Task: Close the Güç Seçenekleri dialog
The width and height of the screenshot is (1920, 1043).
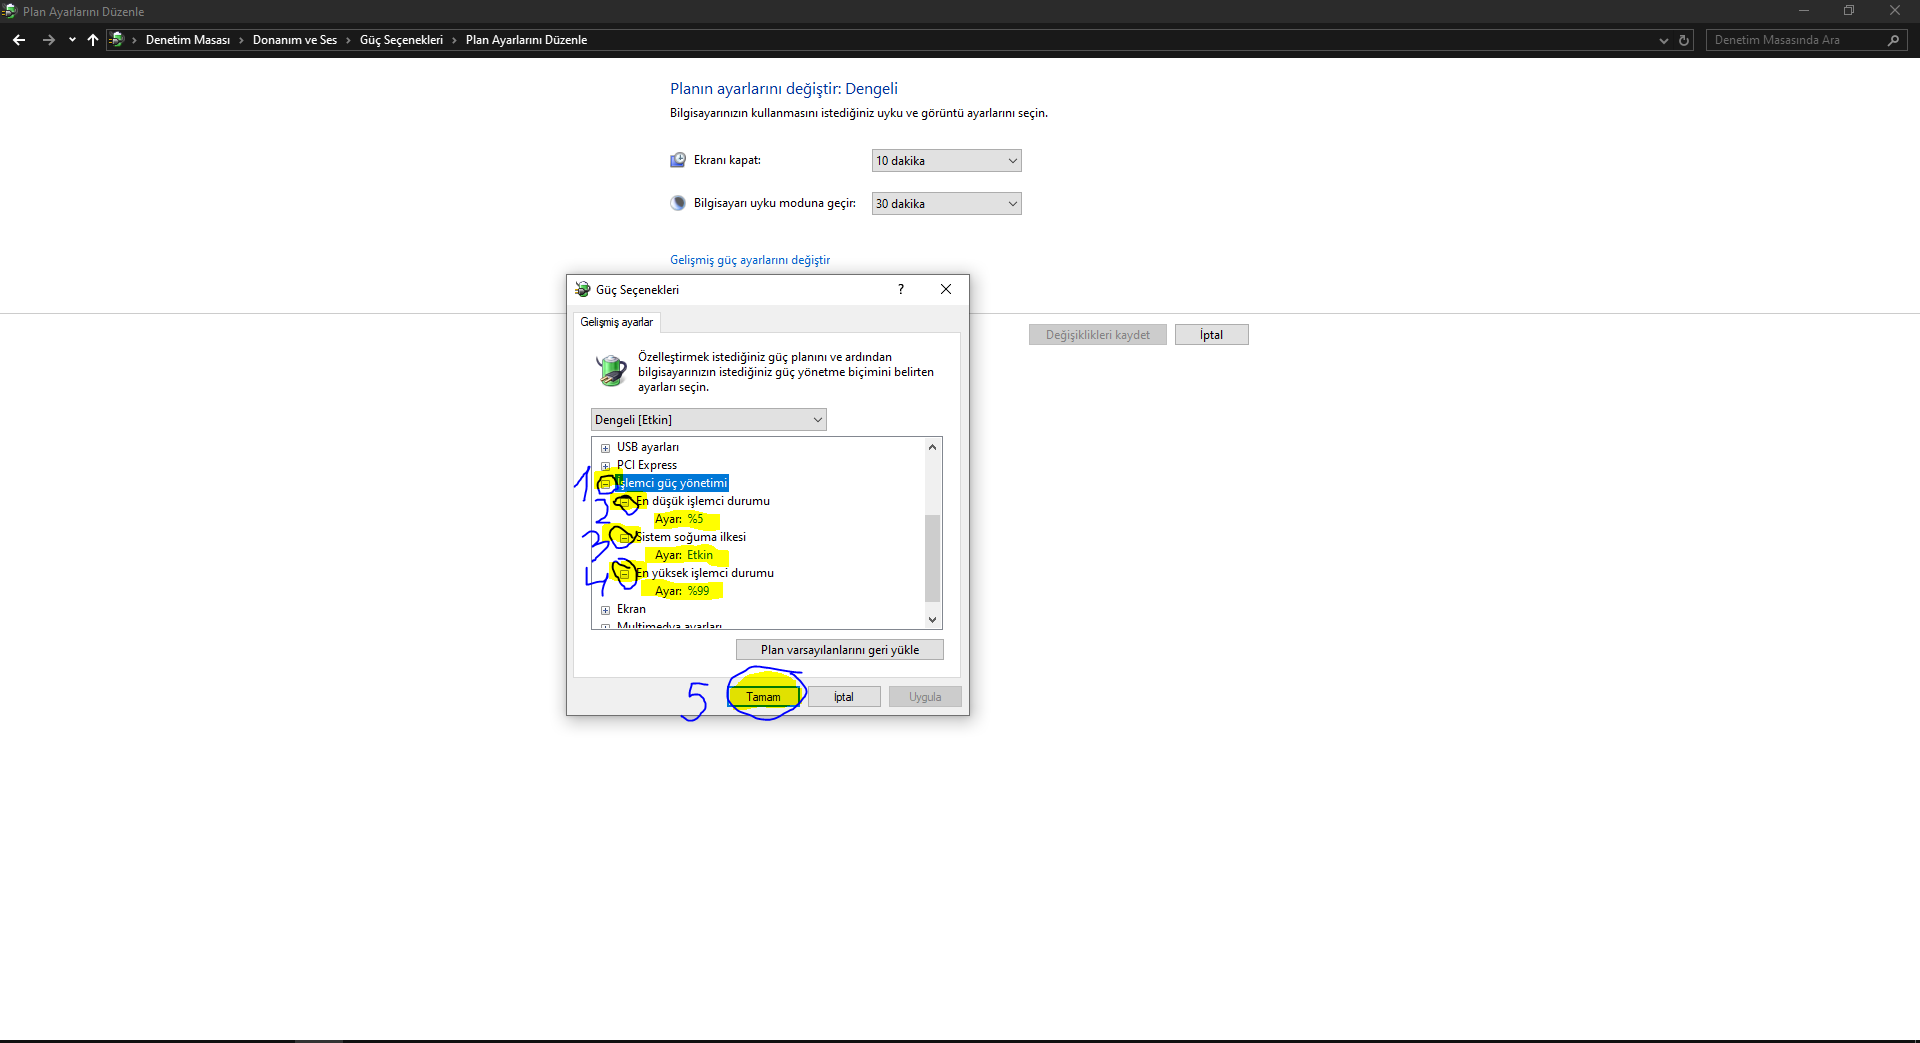Action: click(946, 289)
